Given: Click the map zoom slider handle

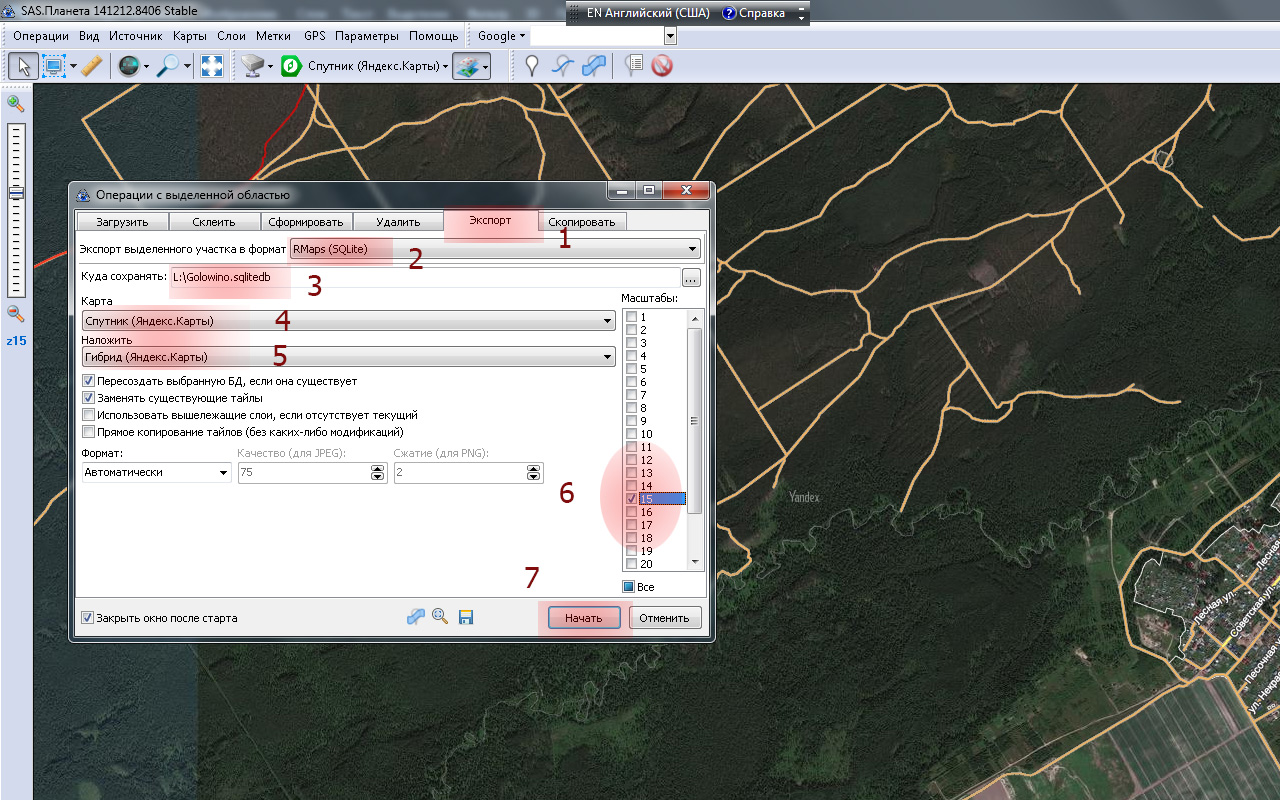Looking at the screenshot, I should pyautogui.click(x=16, y=193).
